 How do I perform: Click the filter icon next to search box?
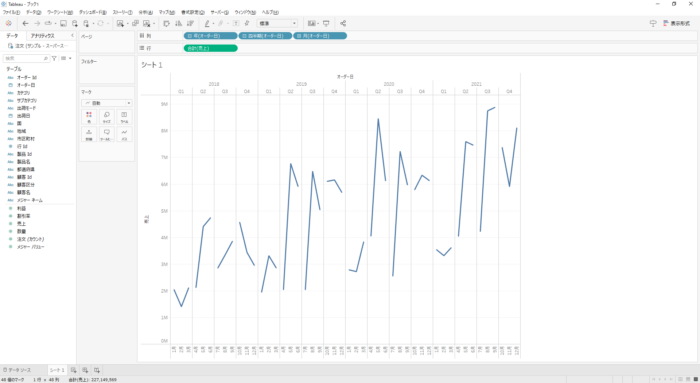pos(54,58)
